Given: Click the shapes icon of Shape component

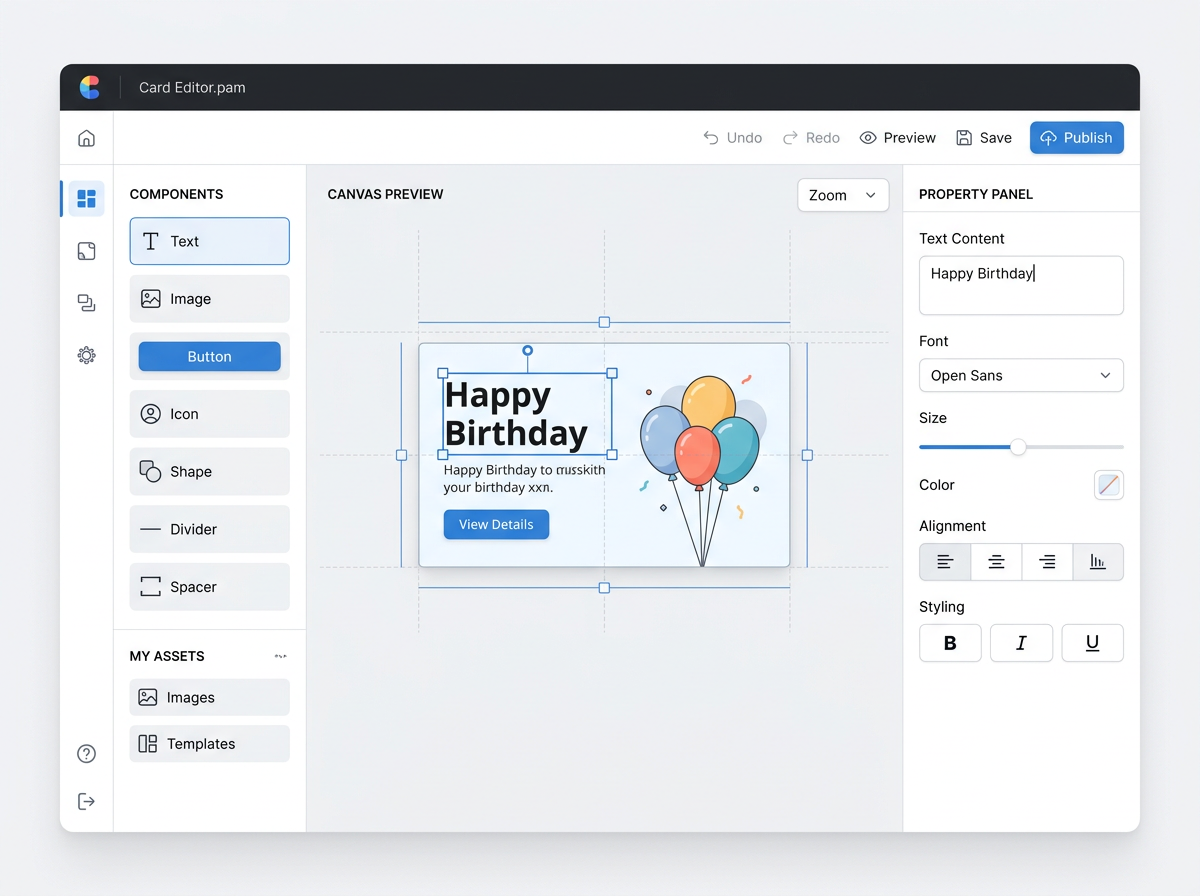Looking at the screenshot, I should pos(151,471).
